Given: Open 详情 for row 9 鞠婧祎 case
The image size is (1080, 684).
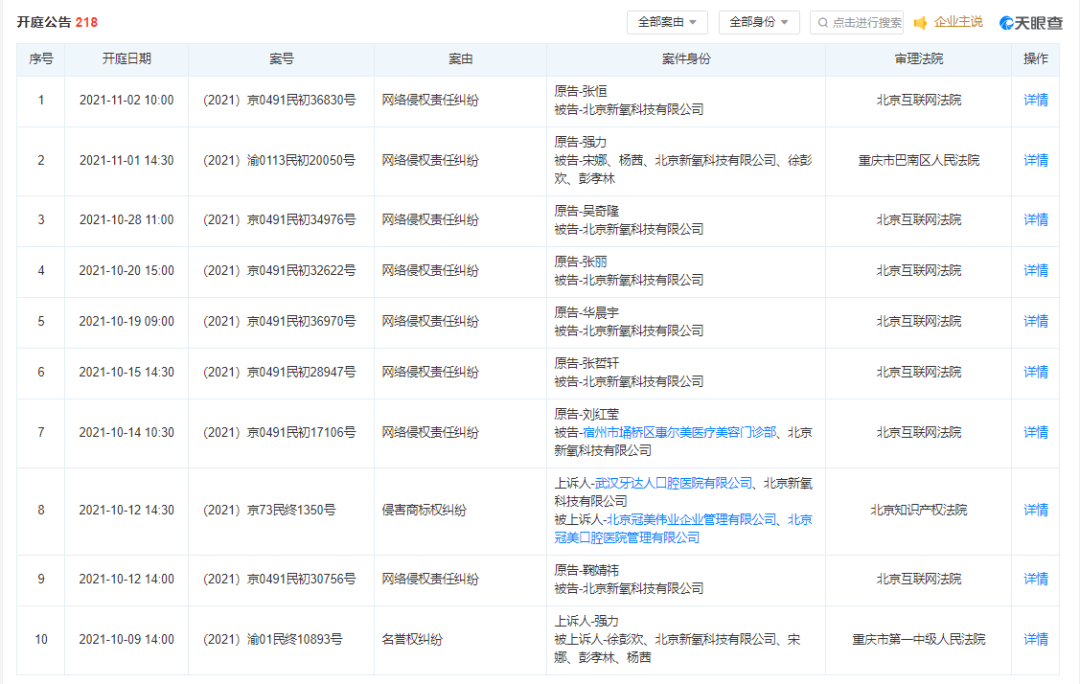Looking at the screenshot, I should coord(1035,579).
